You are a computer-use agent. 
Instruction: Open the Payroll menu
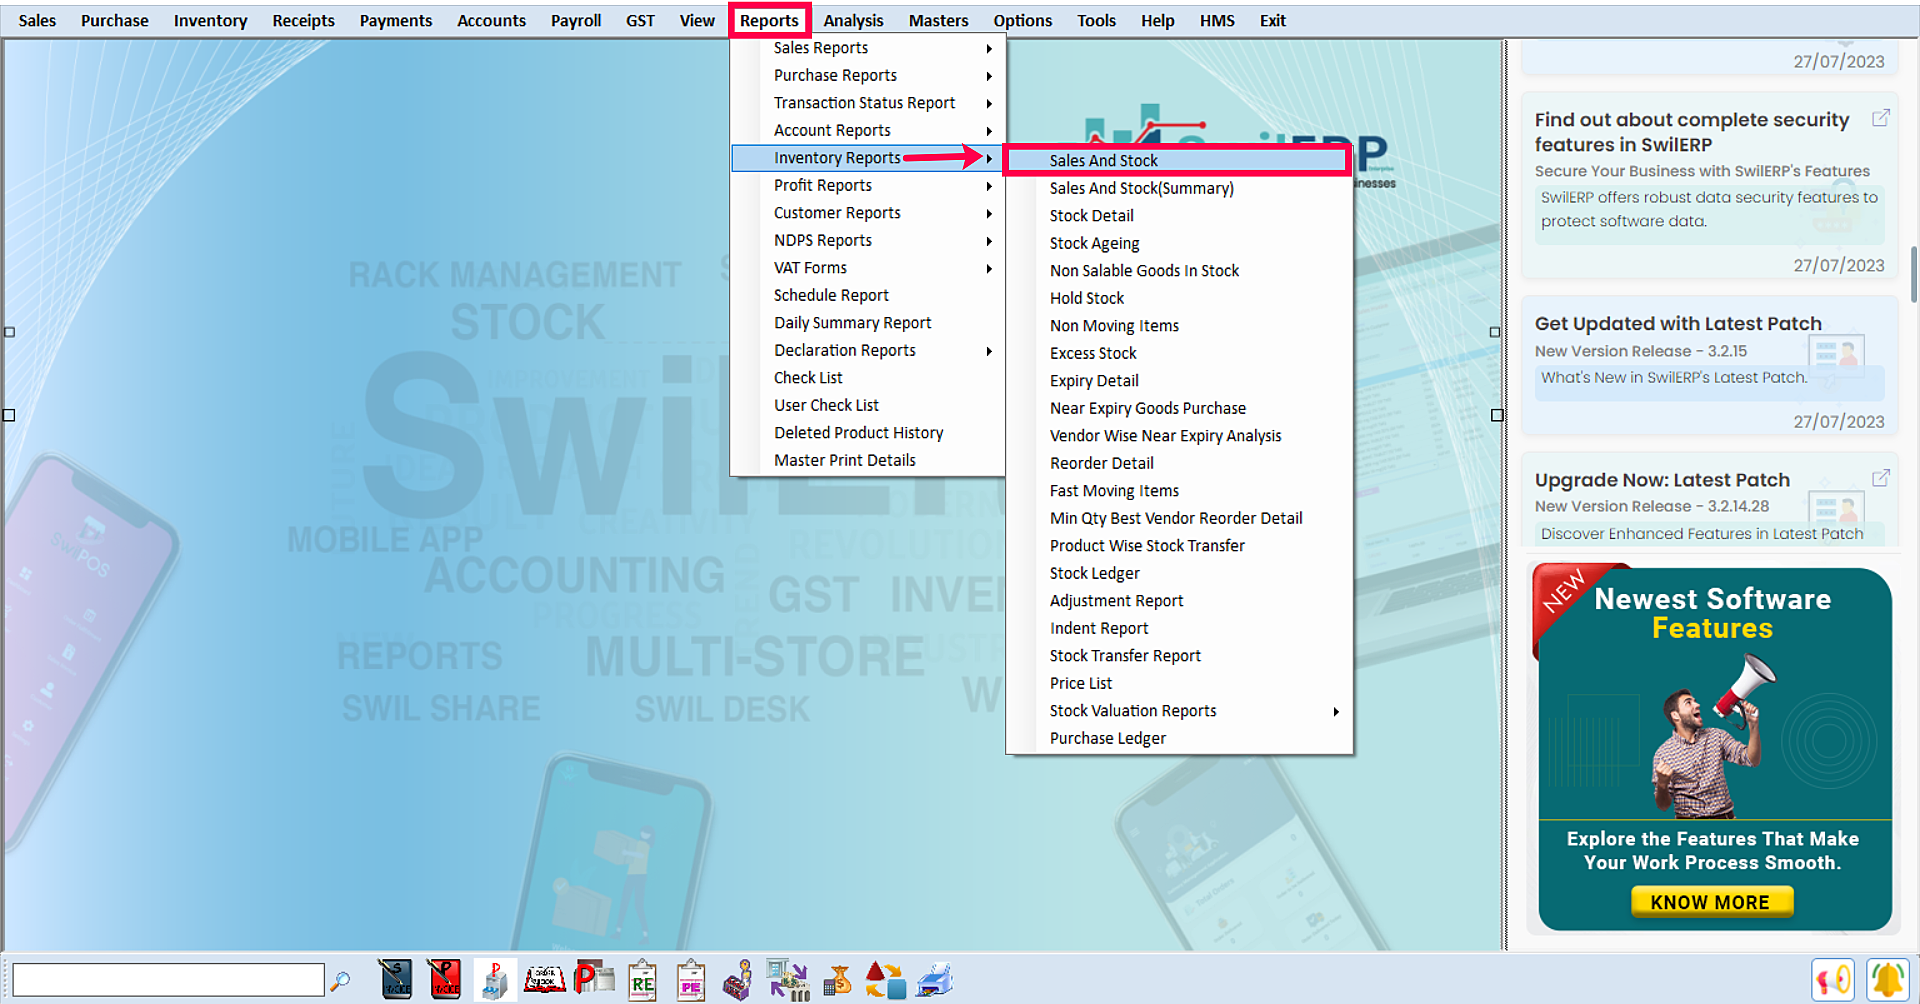pos(576,20)
